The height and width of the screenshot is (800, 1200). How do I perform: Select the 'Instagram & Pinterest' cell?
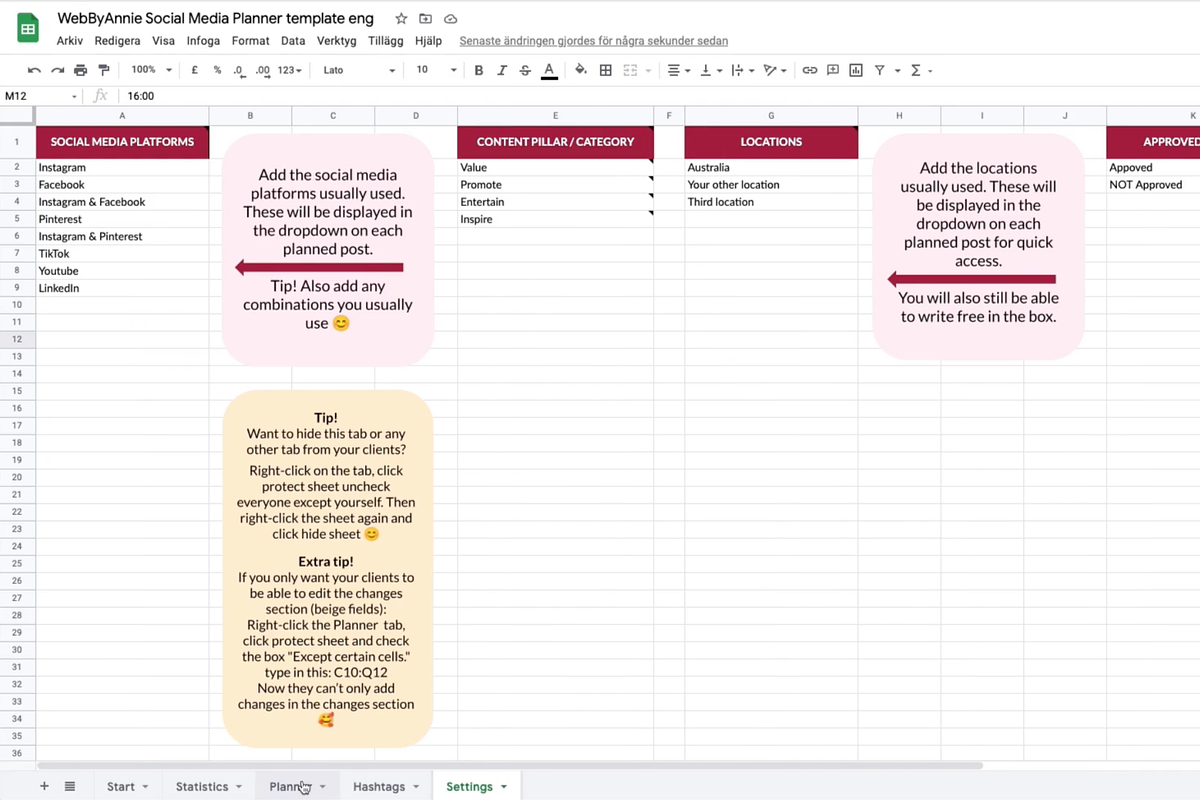tap(122, 236)
